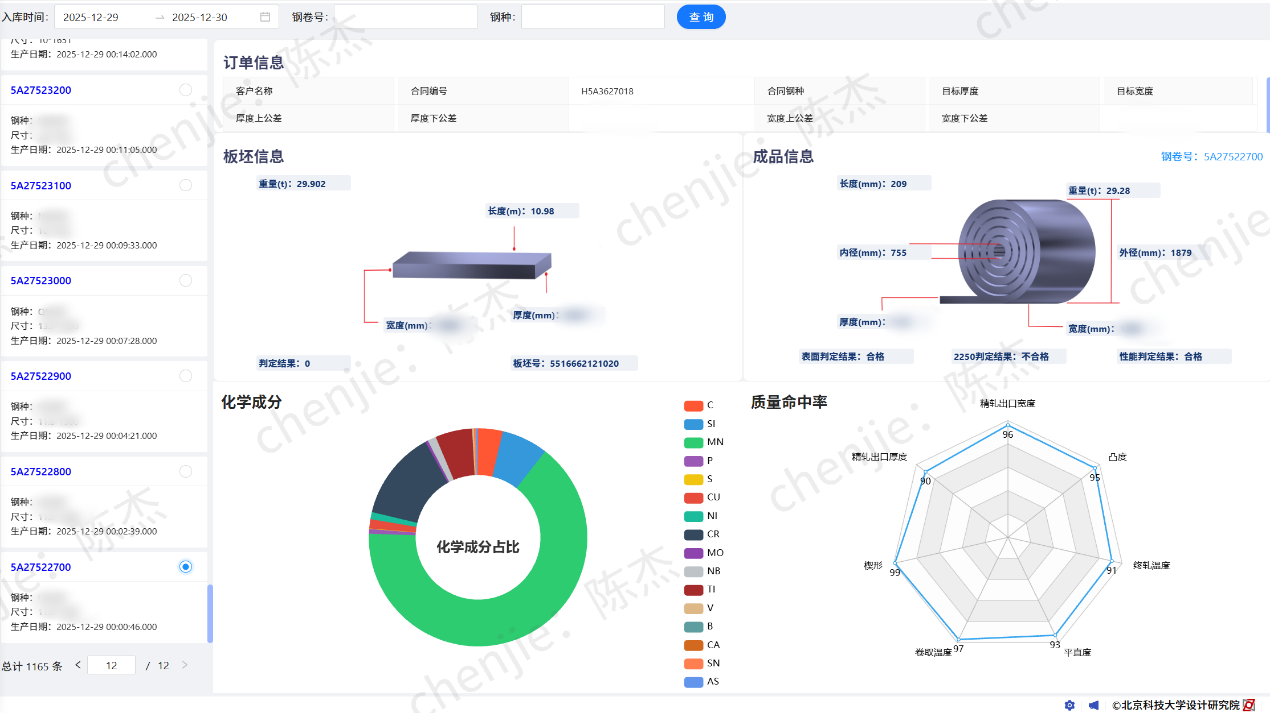The width and height of the screenshot is (1270, 713).
Task: Select radio button for coil 5A27523100
Action: tap(185, 185)
